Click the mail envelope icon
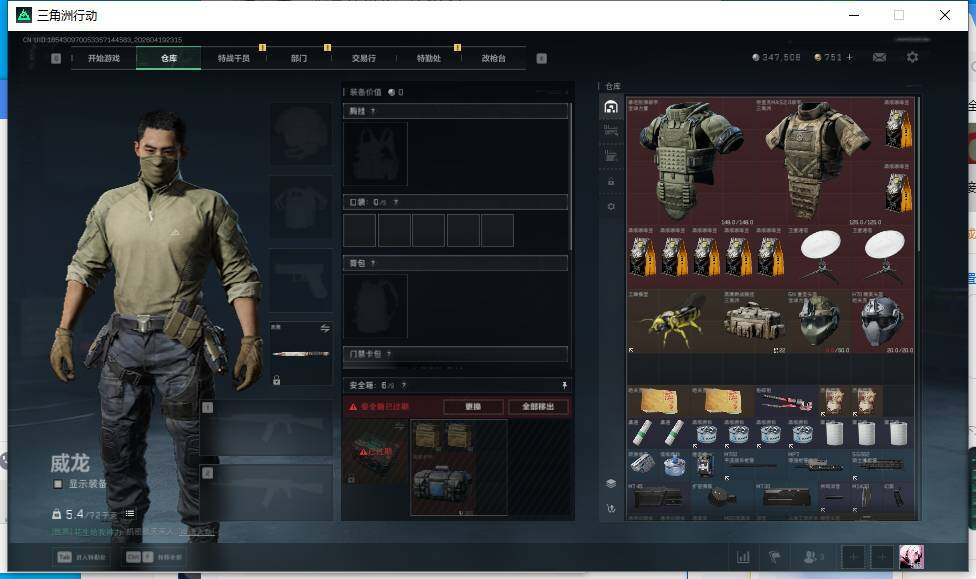The width and height of the screenshot is (976, 579). tap(880, 57)
